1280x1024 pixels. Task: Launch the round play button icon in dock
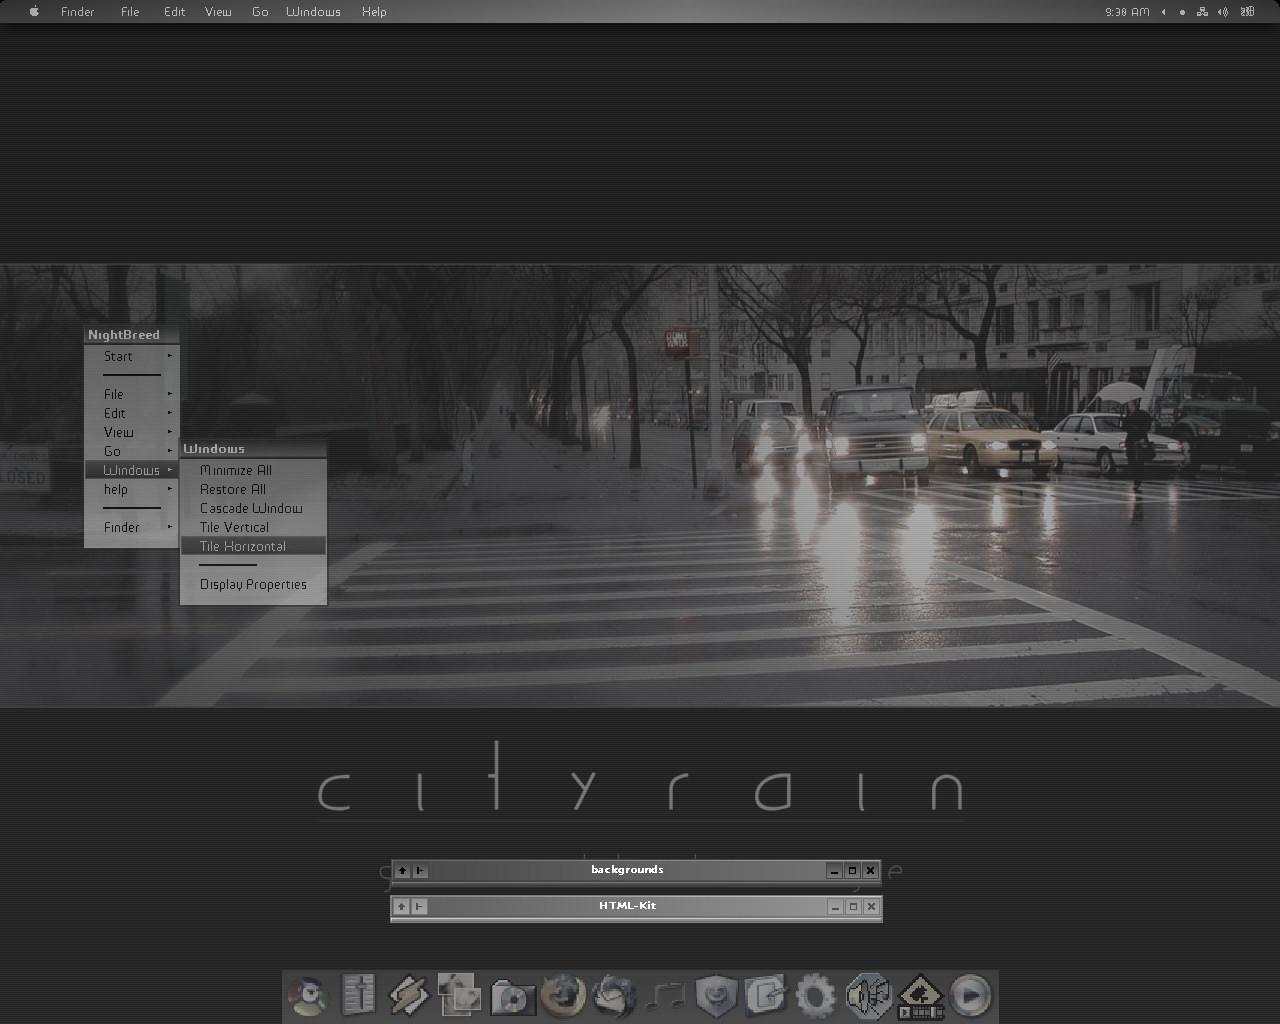(970, 996)
